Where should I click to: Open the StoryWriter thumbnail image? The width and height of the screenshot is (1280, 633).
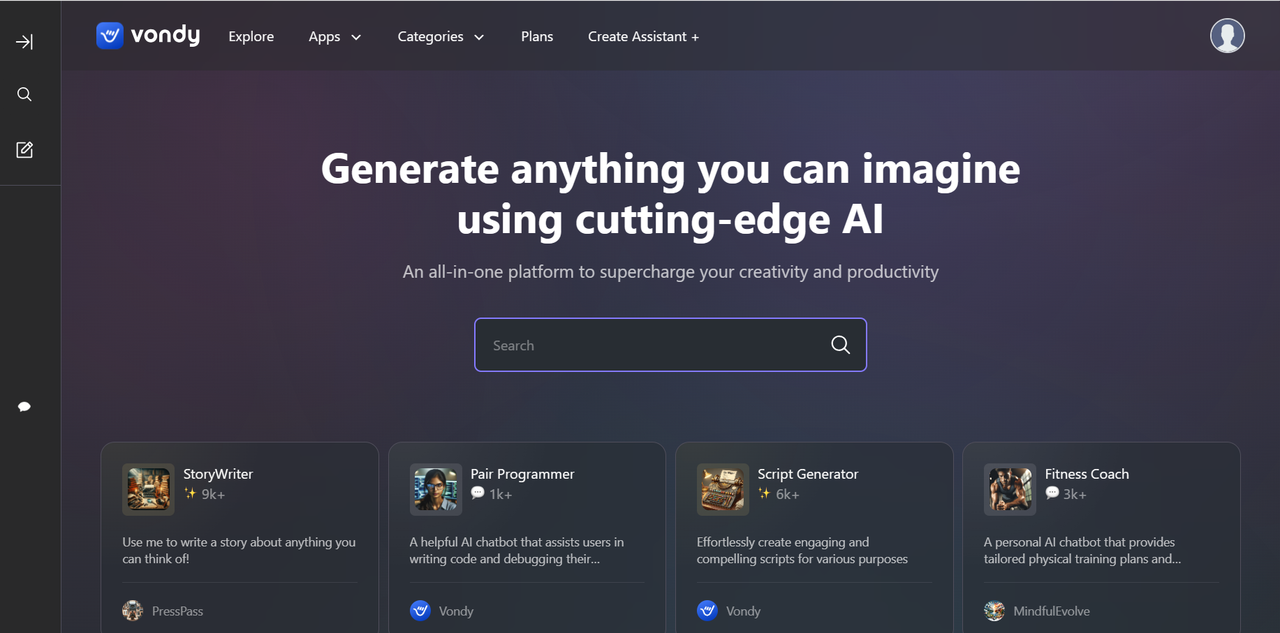click(148, 489)
